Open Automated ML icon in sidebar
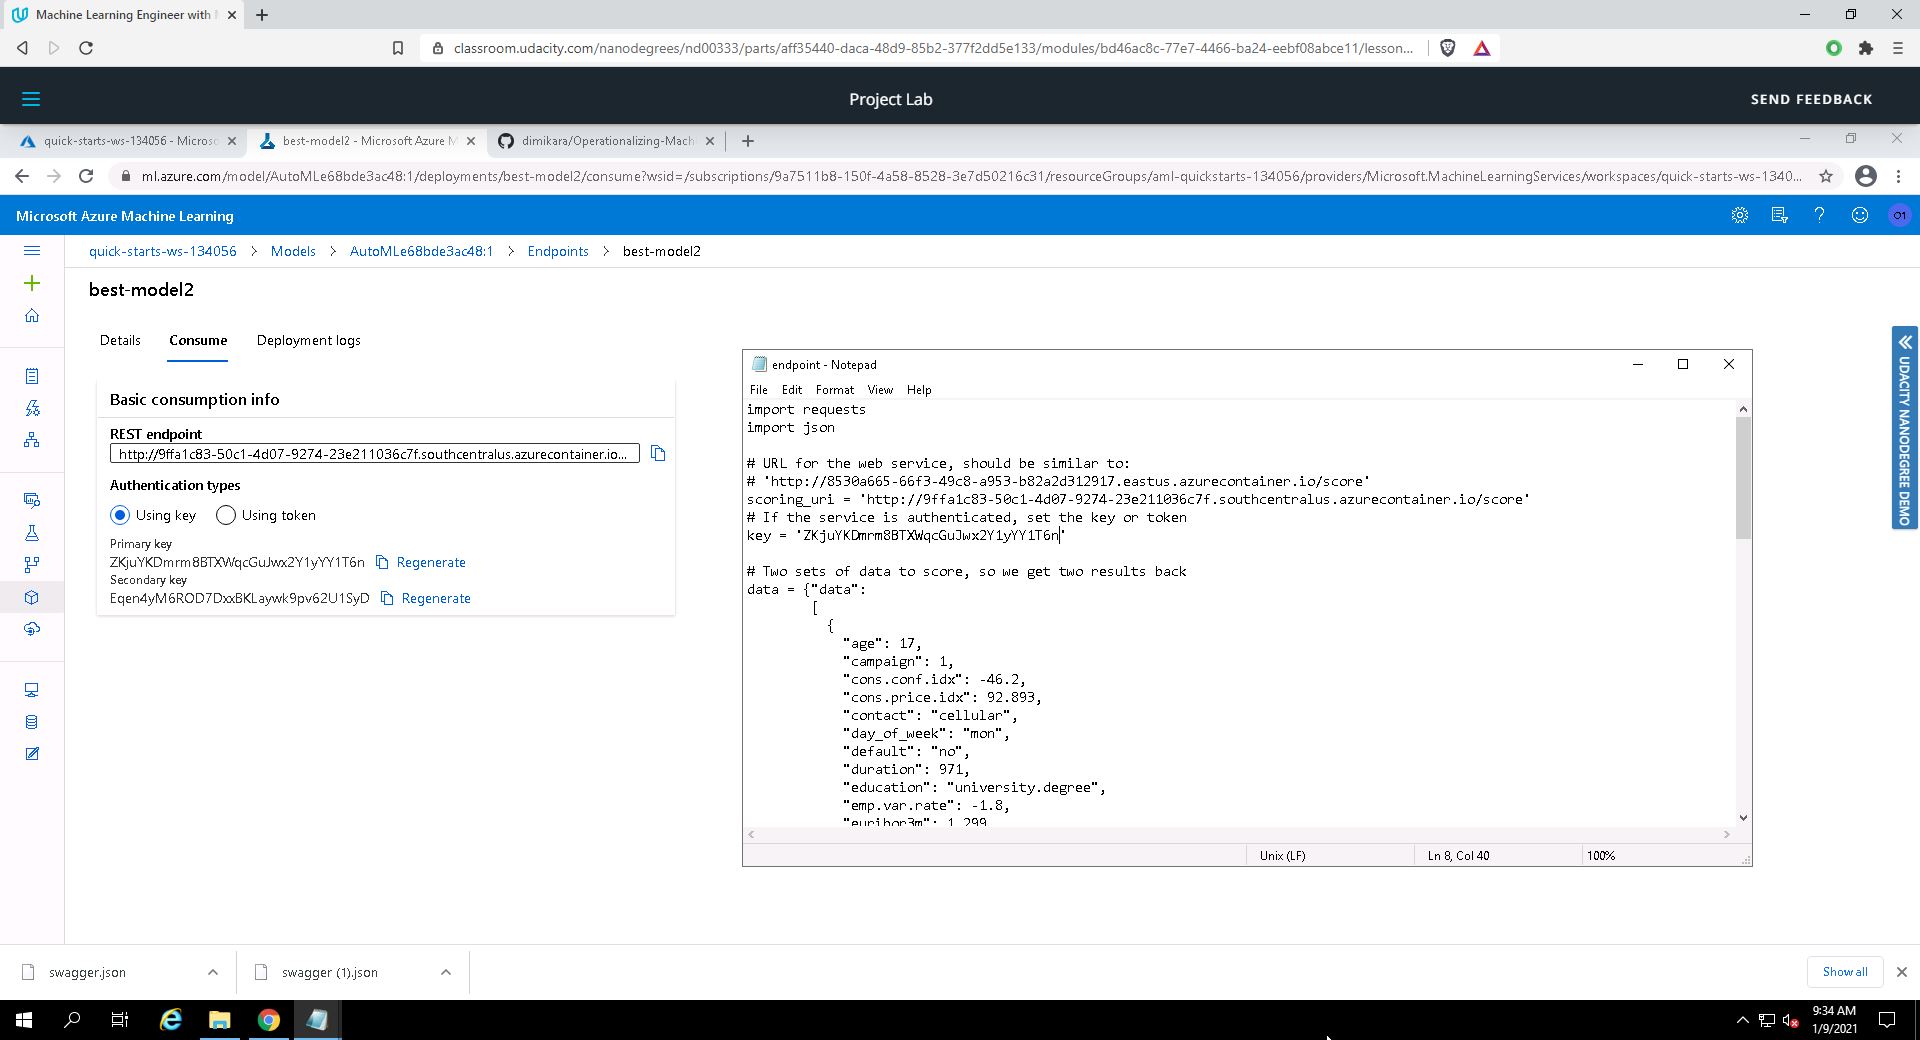The width and height of the screenshot is (1920, 1040). pyautogui.click(x=32, y=408)
